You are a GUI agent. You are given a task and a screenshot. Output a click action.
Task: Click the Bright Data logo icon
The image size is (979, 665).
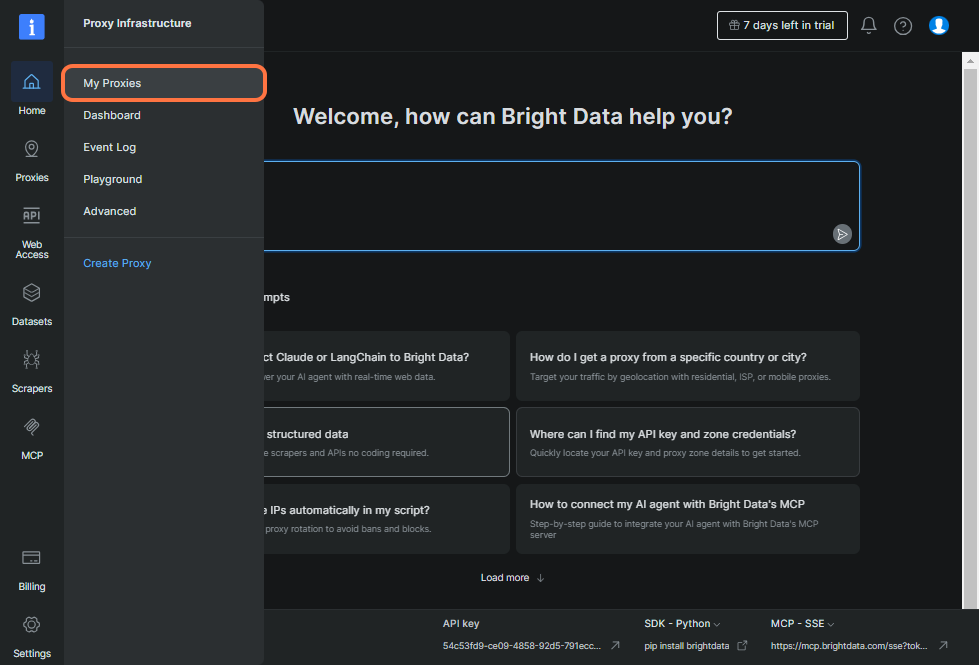pos(31,27)
